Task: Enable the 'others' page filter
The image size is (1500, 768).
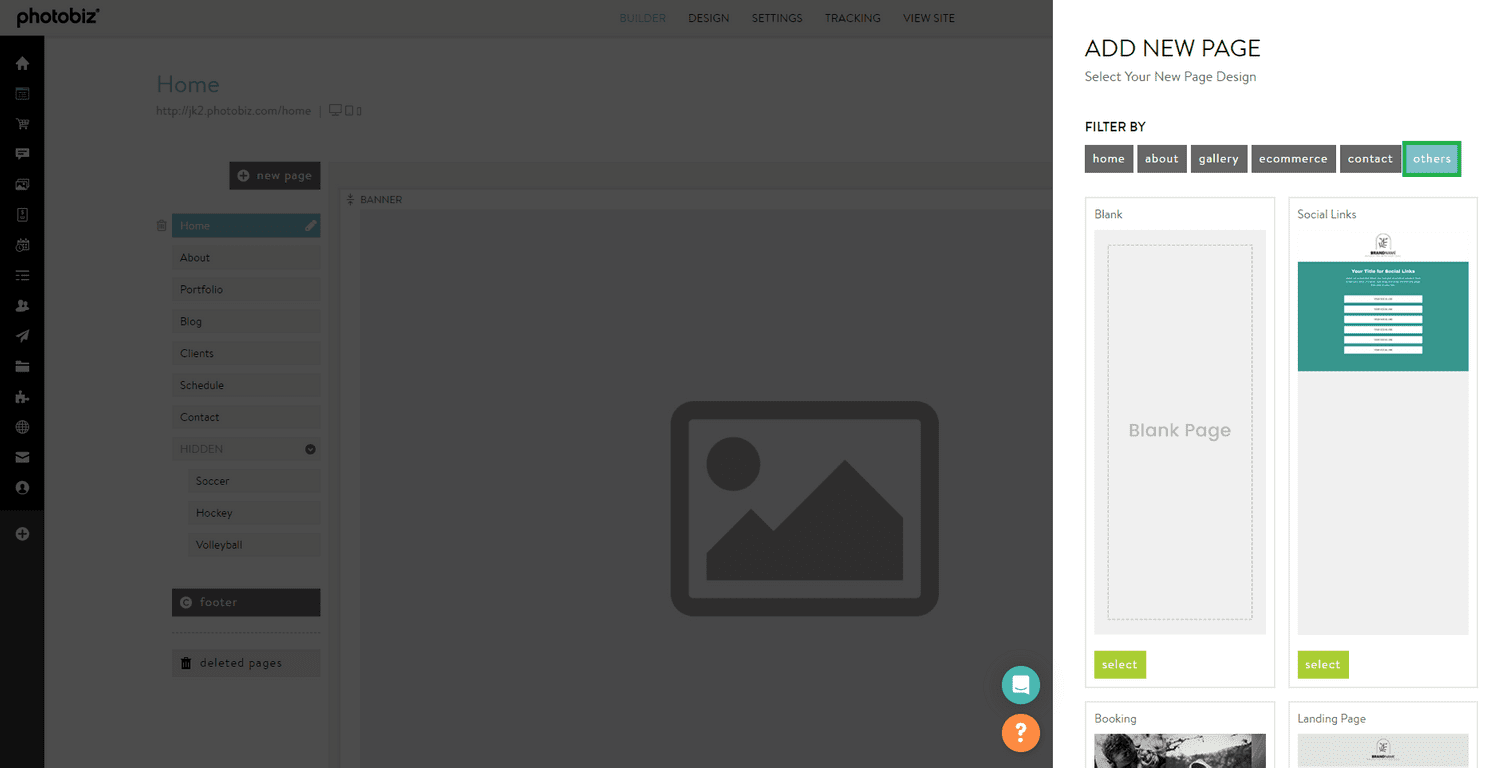Action: (x=1431, y=158)
